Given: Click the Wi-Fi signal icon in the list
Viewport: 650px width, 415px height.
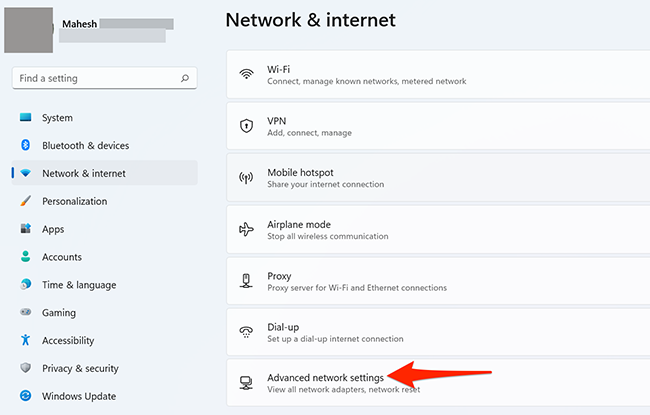Looking at the screenshot, I should pos(246,74).
